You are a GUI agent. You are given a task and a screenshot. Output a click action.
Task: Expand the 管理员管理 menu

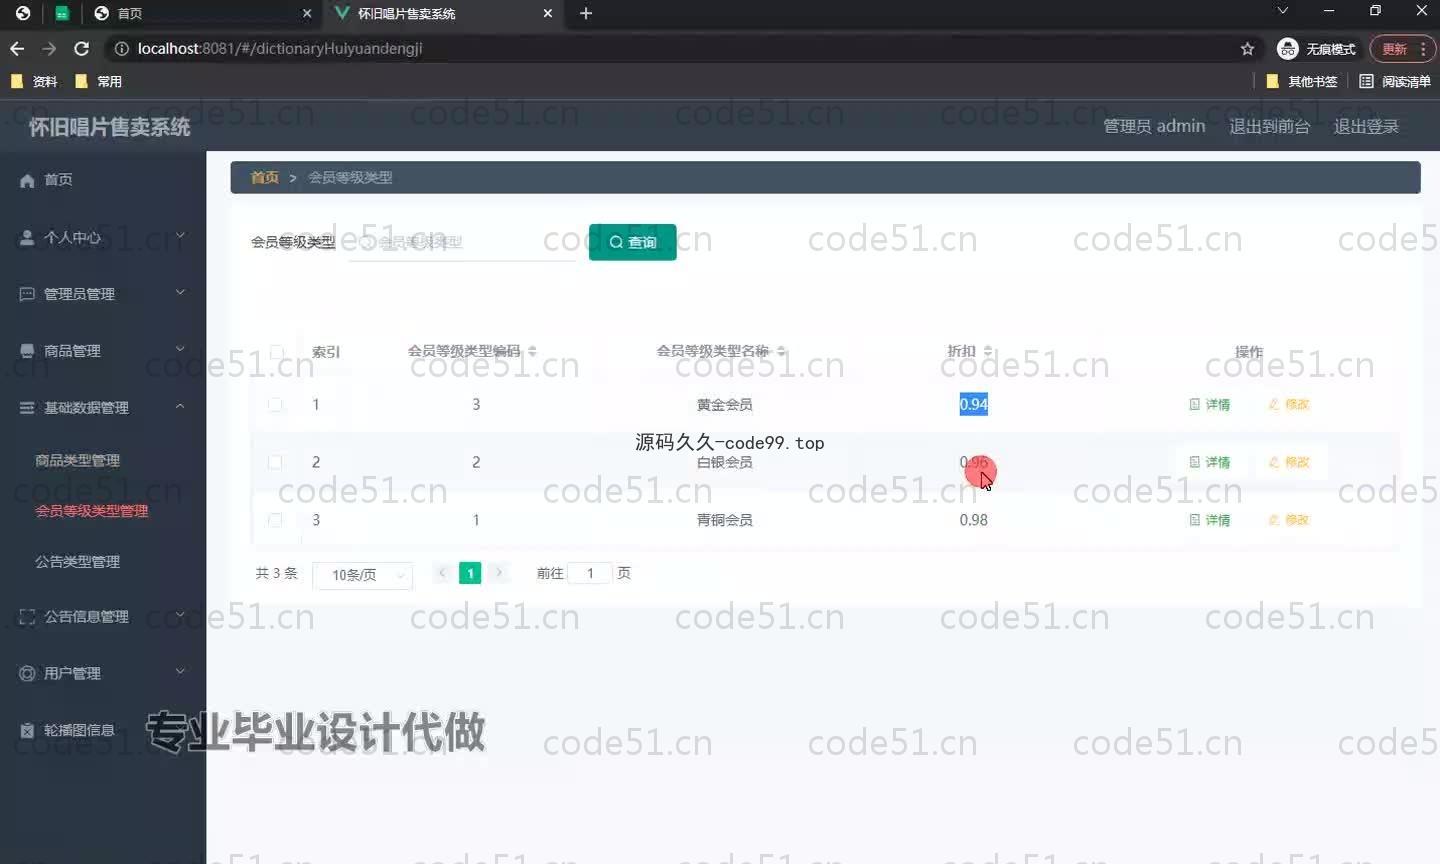[180, 292]
